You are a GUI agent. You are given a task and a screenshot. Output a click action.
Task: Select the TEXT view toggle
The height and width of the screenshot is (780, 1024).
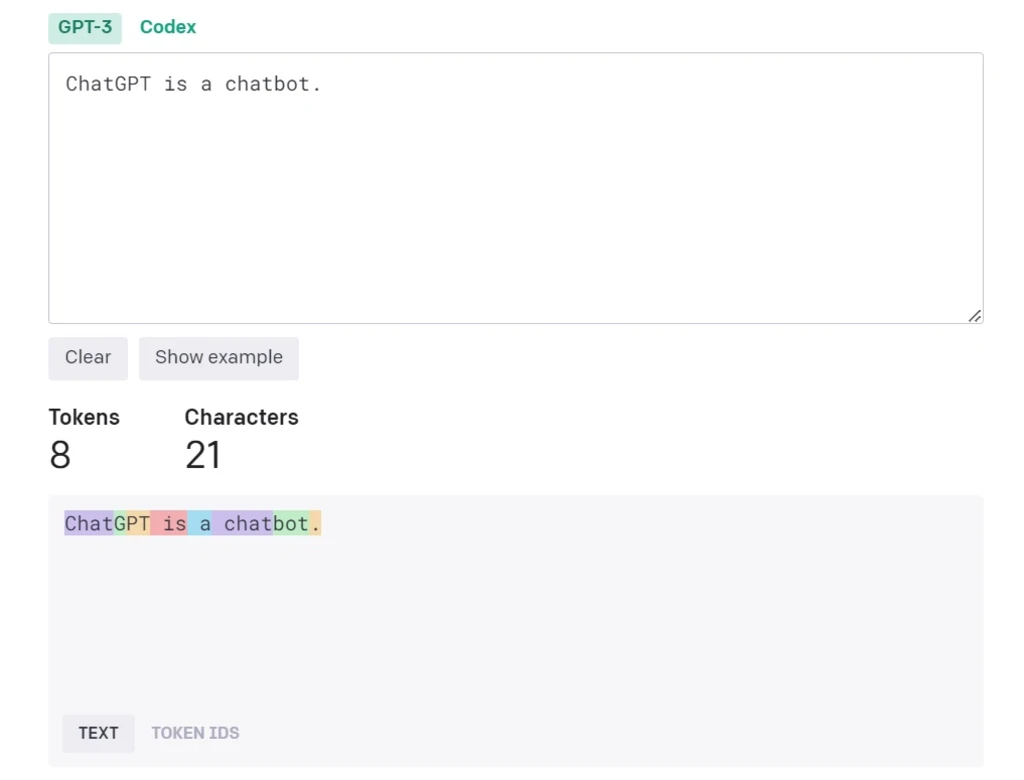tap(98, 733)
